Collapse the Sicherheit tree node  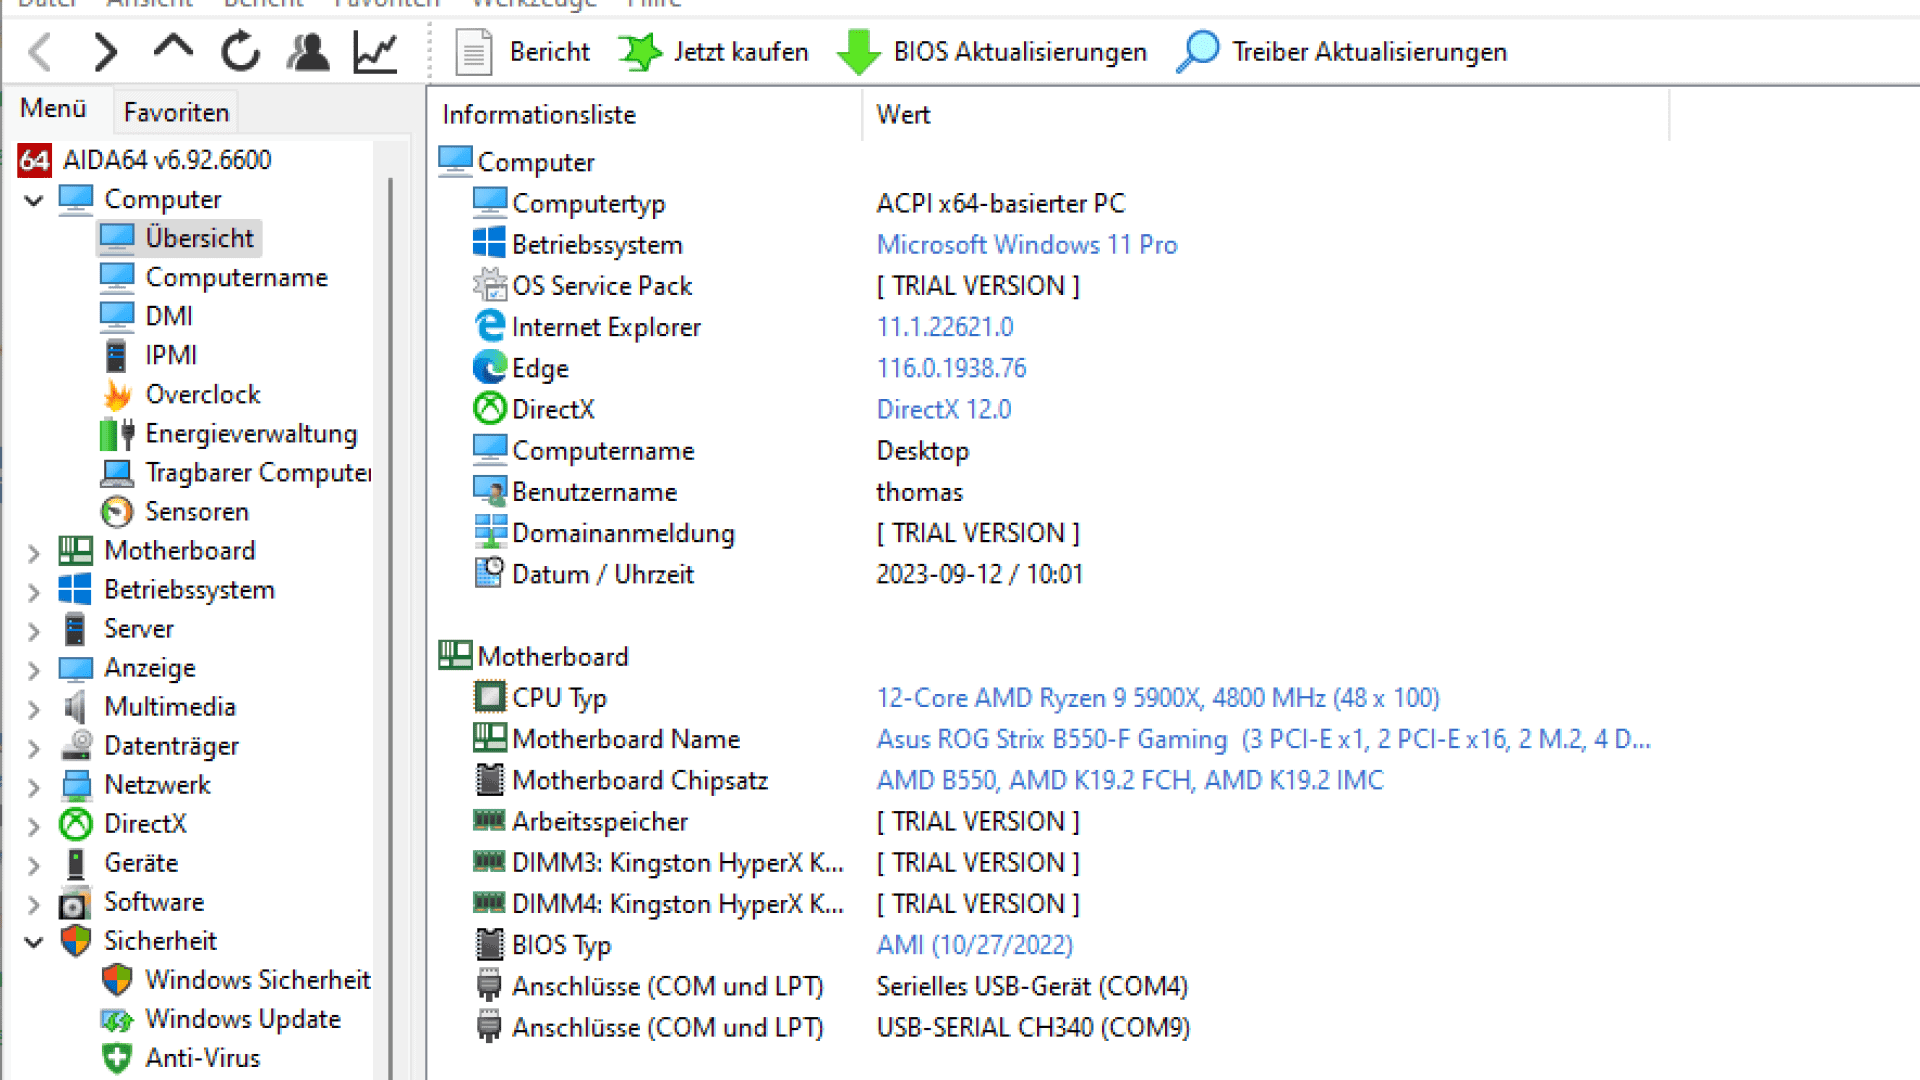(x=34, y=942)
